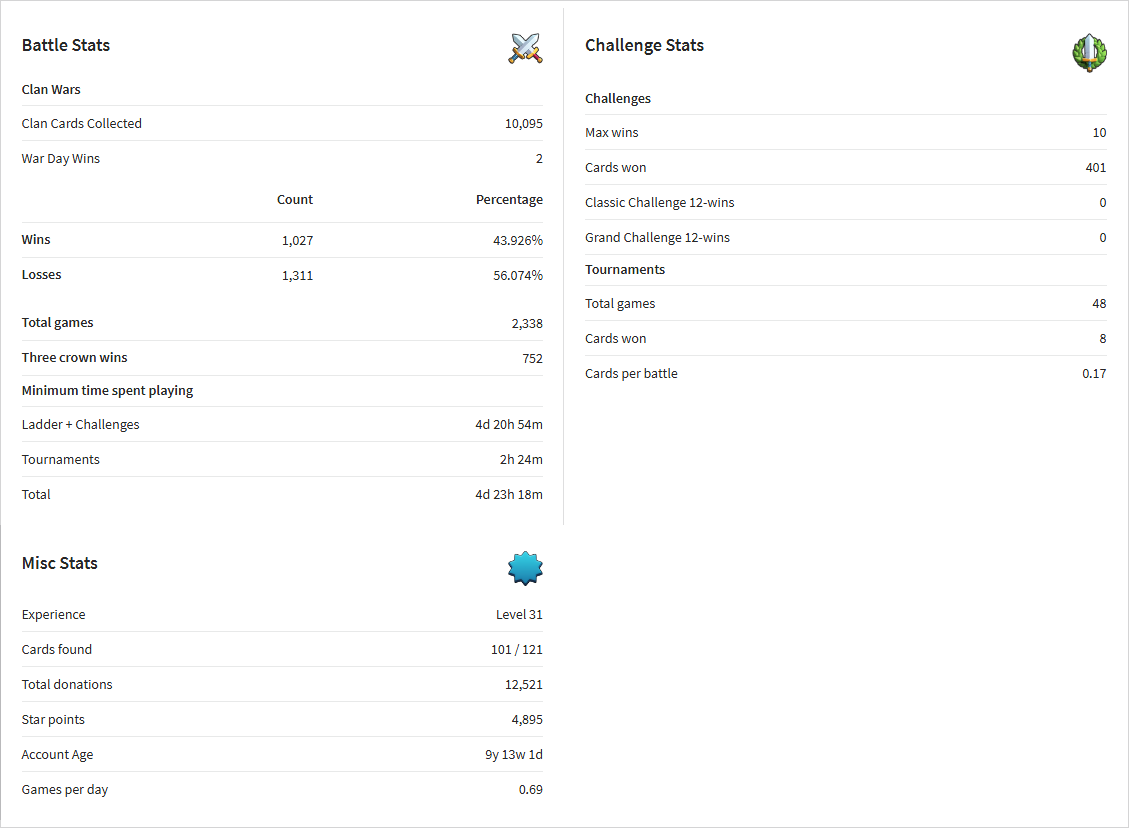
Task: Click the Account Age value 9y 13w 1d
Action: (x=513, y=755)
